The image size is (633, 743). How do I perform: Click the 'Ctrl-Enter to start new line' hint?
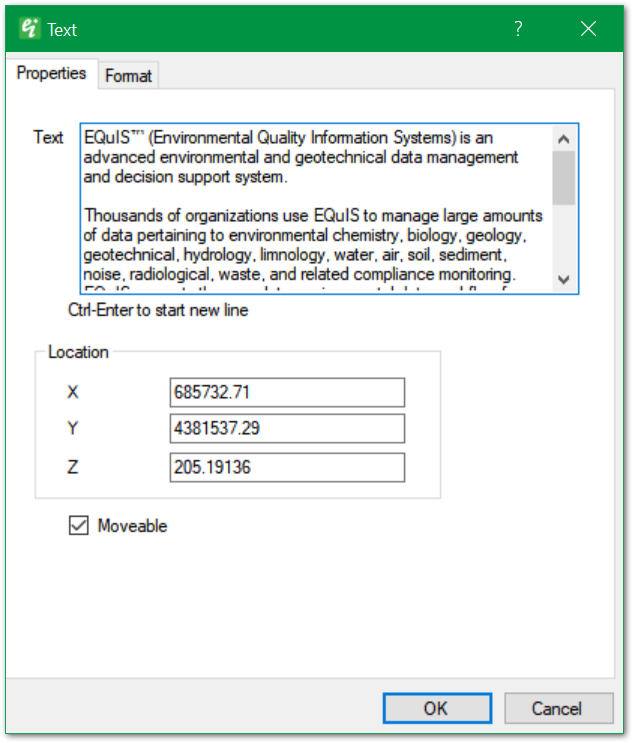[158, 310]
